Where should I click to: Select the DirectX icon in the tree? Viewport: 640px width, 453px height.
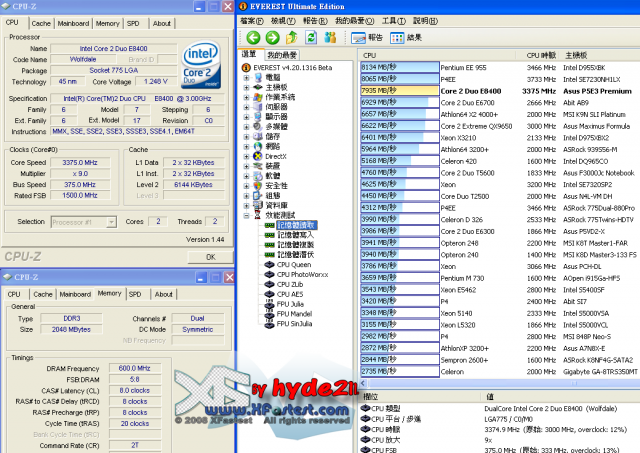(258, 156)
